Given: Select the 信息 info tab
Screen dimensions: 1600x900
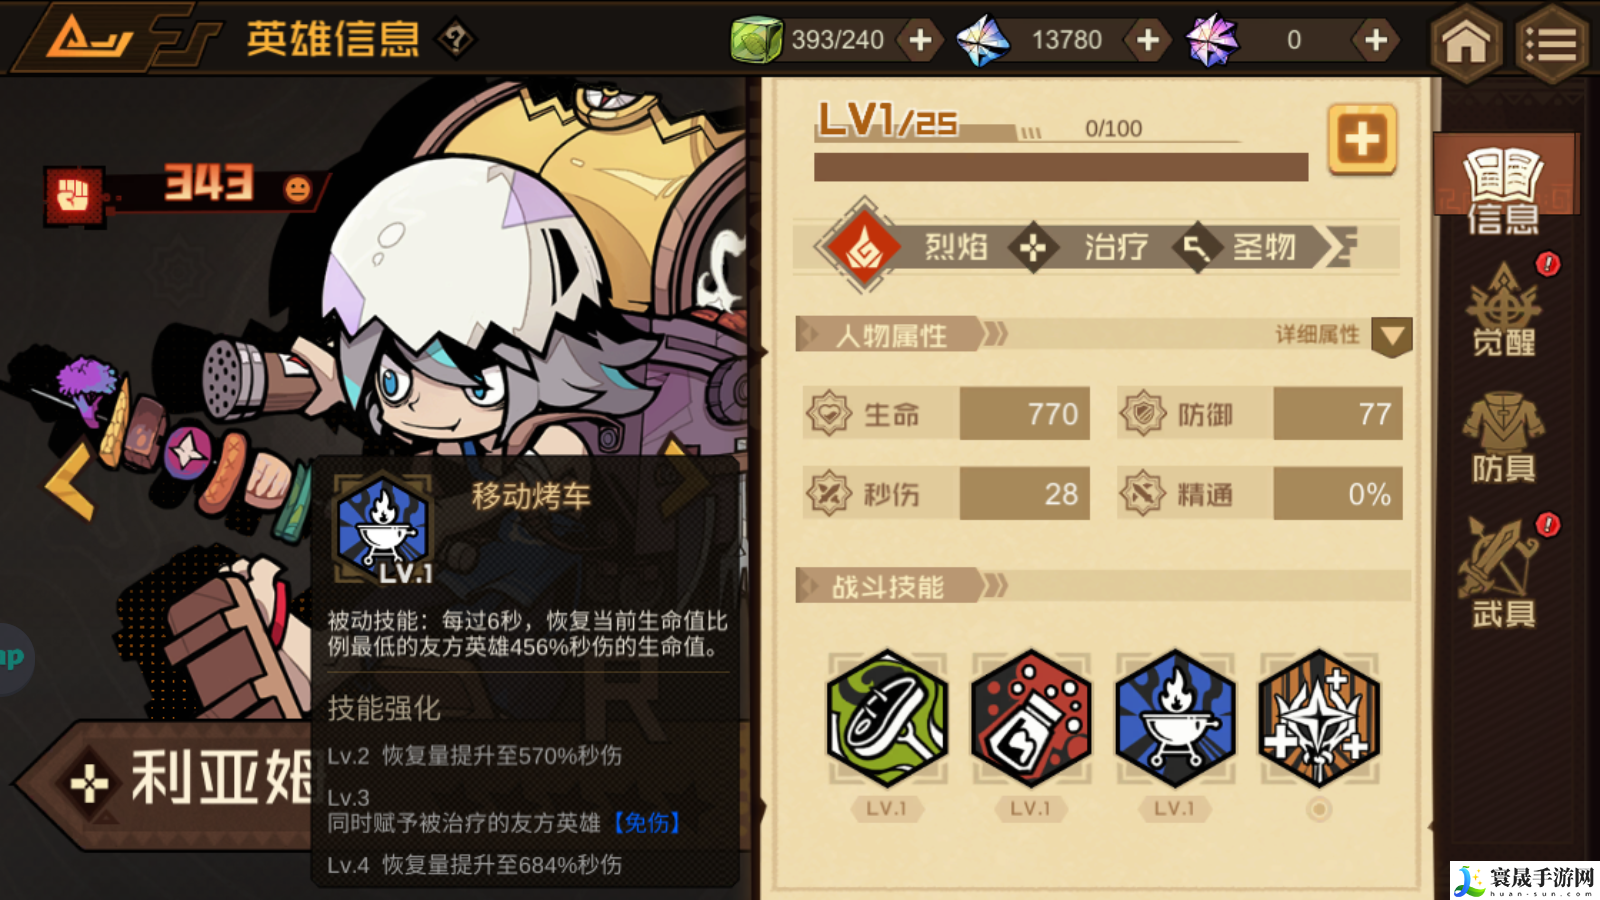Looking at the screenshot, I should (1503, 189).
